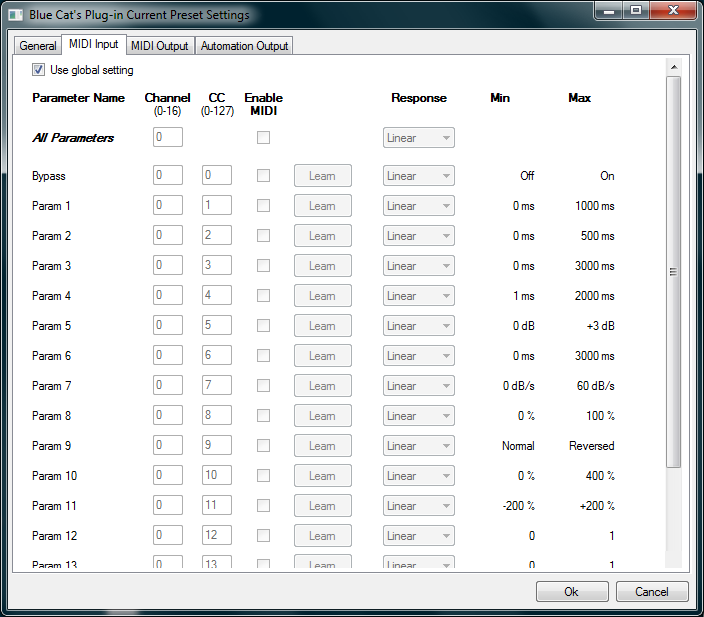Tick Enable MIDI checkbox for Param 9
This screenshot has width=704, height=617.
[x=264, y=446]
